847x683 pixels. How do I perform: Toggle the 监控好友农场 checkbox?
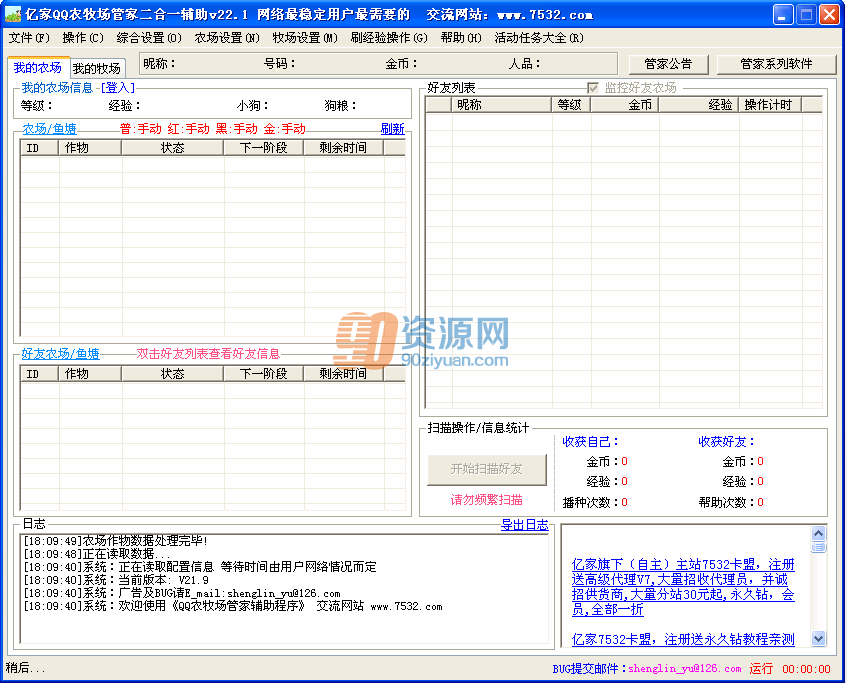click(x=593, y=88)
